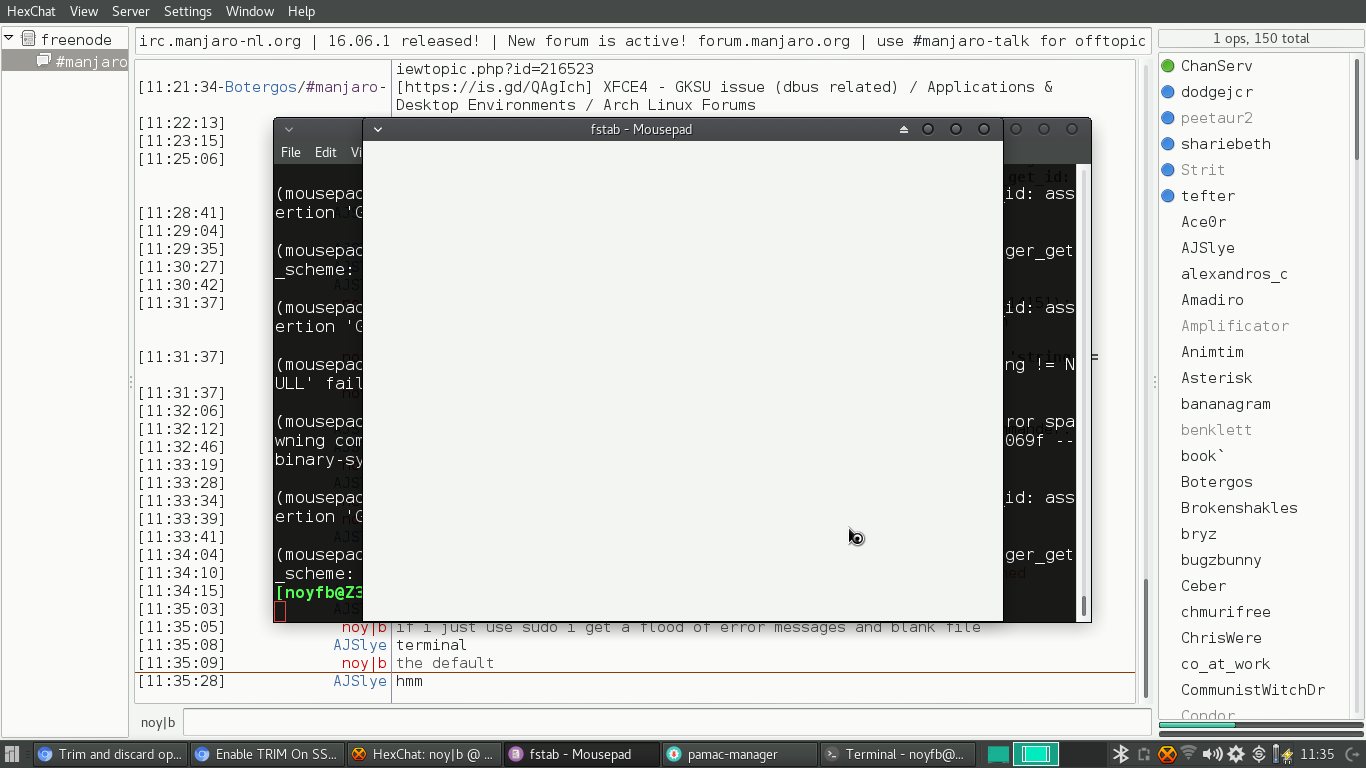Activate HexChat taskbar button
The height and width of the screenshot is (768, 1366).
424,755
